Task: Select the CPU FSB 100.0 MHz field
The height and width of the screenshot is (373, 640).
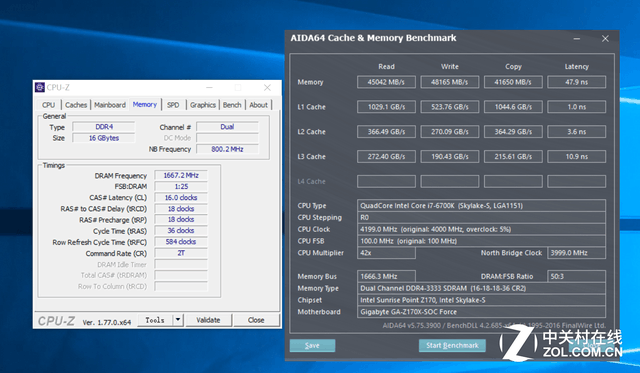Action: pos(481,241)
